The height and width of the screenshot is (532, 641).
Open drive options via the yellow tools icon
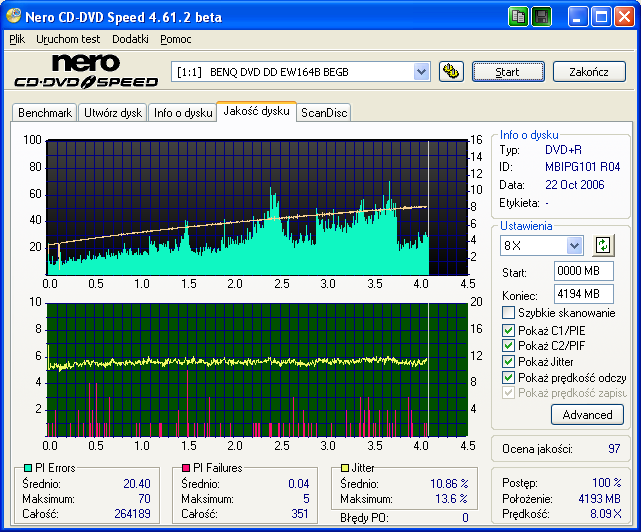[451, 72]
